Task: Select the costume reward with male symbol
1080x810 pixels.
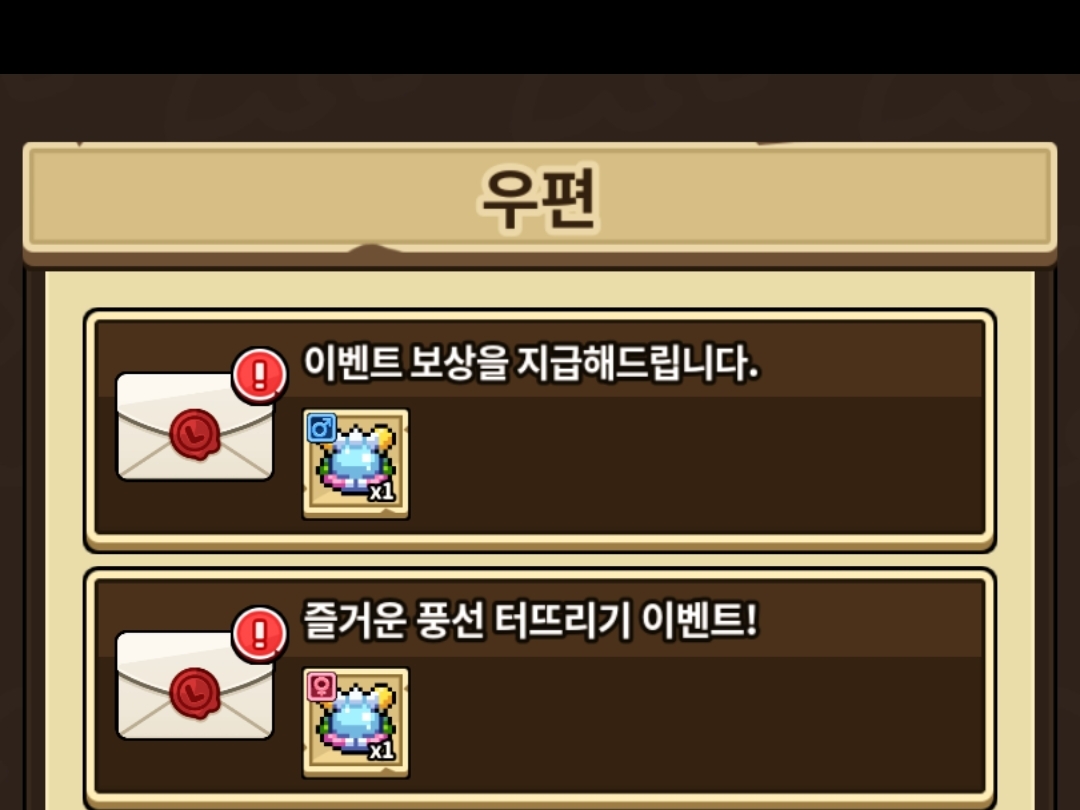Action: pos(356,464)
